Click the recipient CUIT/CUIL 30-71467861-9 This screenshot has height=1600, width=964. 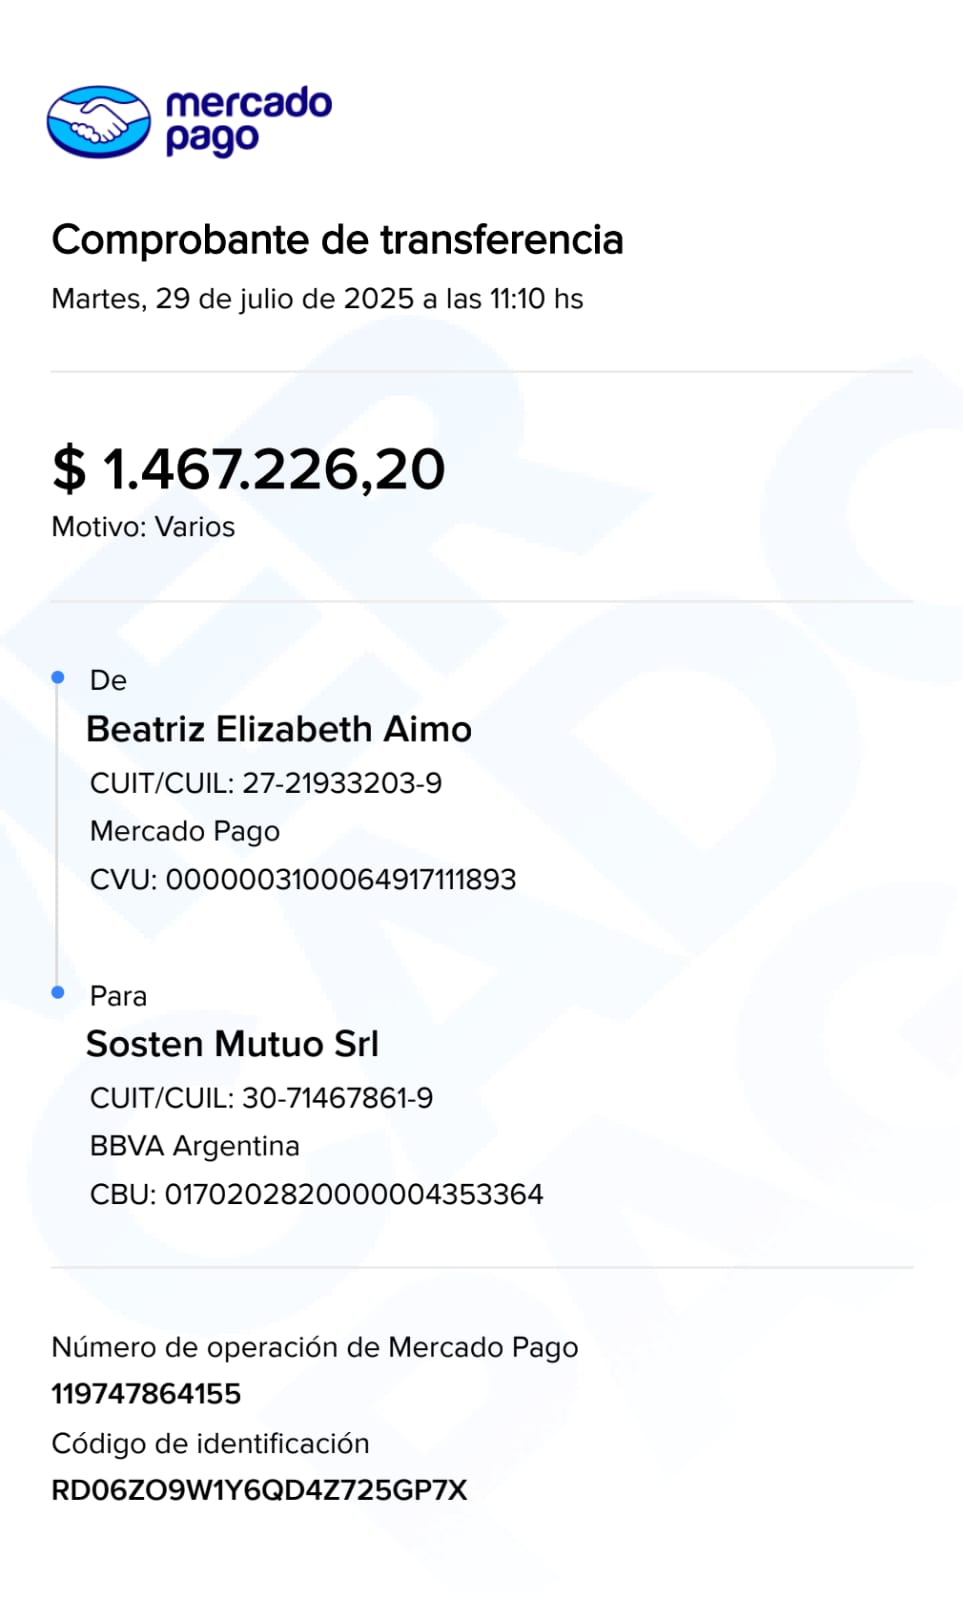click(x=262, y=1098)
